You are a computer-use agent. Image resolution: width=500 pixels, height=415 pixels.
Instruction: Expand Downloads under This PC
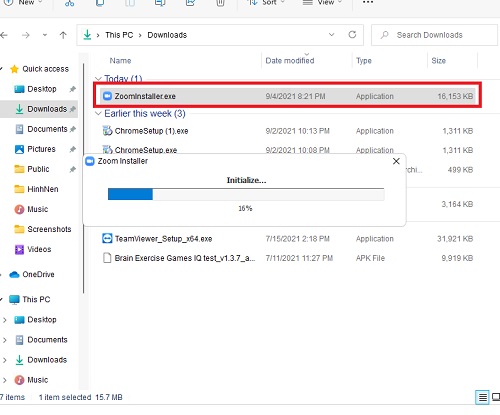pyautogui.click(x=5, y=360)
